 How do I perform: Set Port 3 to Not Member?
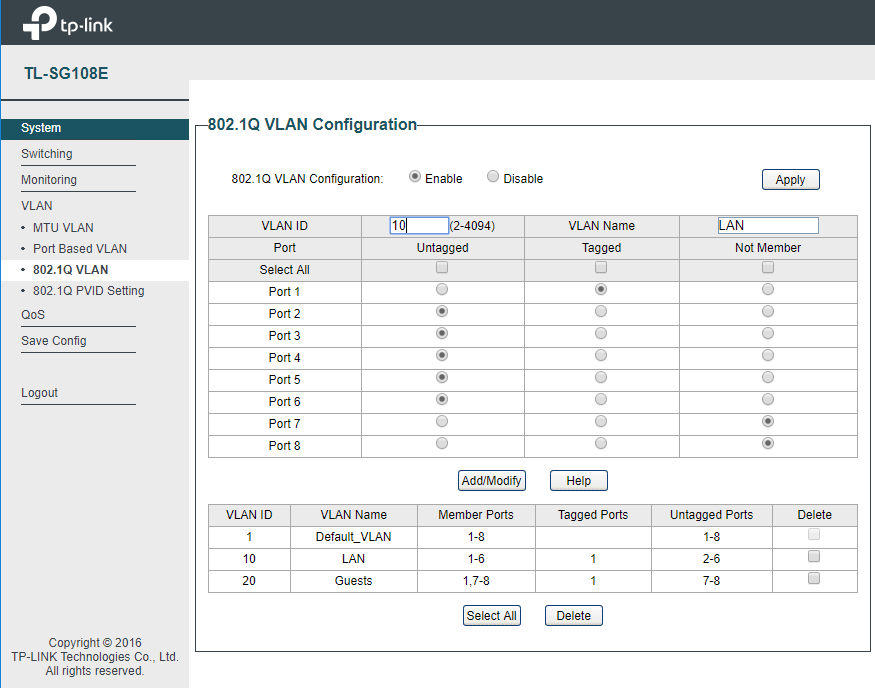(x=768, y=334)
